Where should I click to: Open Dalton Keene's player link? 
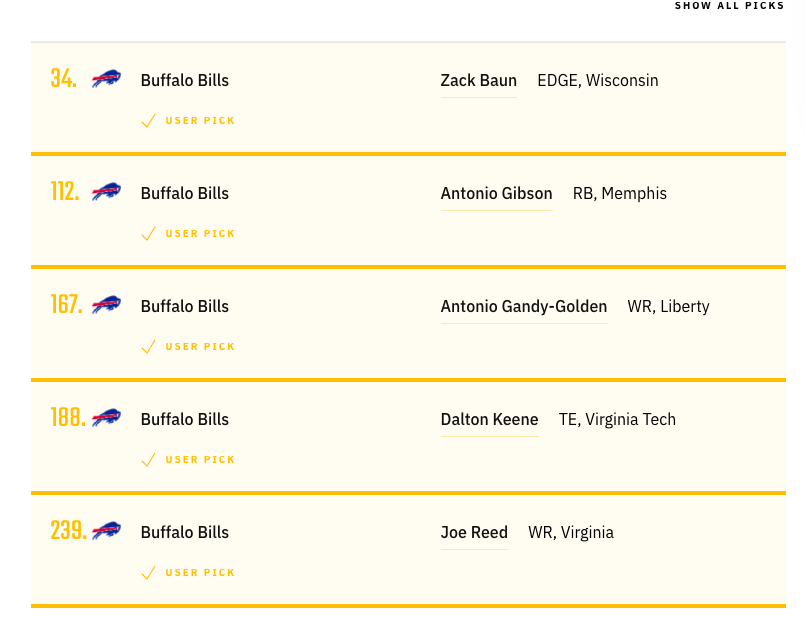click(x=489, y=420)
